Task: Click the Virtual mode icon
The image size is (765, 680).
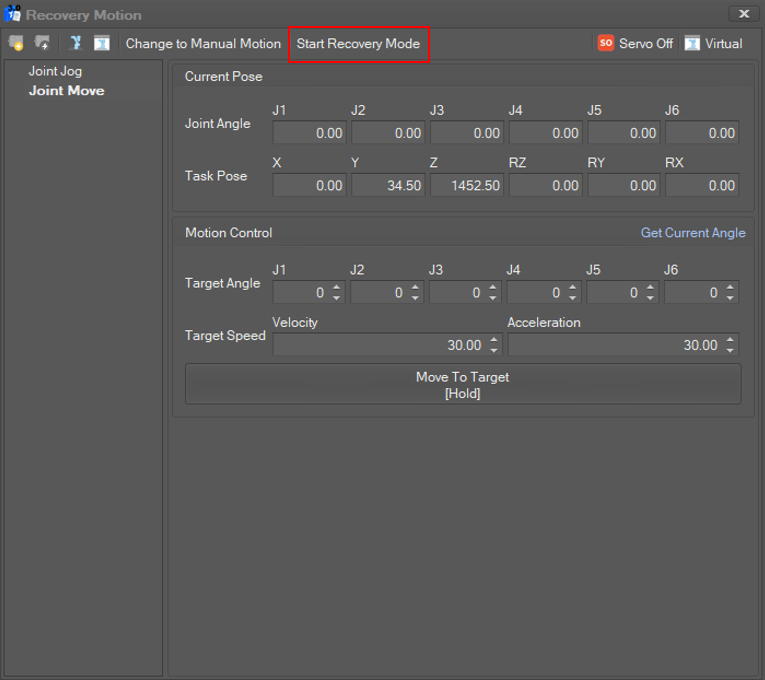Action: (x=692, y=43)
